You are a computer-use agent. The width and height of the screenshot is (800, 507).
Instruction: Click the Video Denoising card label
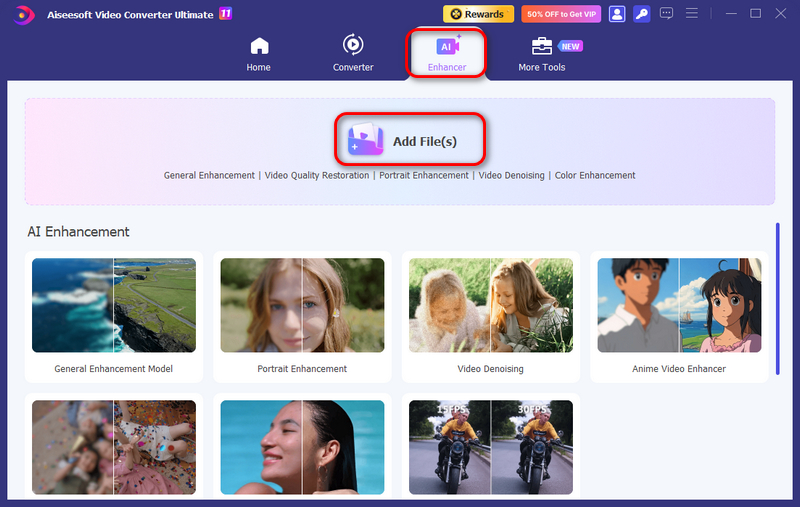pos(490,369)
